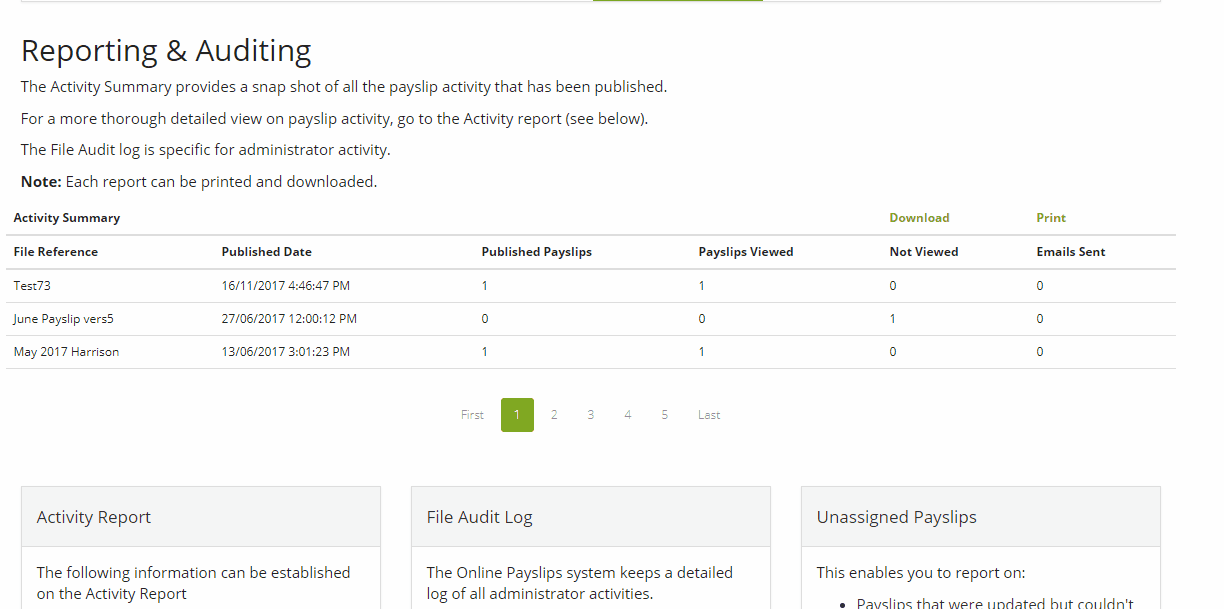1224x609 pixels.
Task: Select page 4 of the Activity Summary
Action: pyautogui.click(x=627, y=414)
